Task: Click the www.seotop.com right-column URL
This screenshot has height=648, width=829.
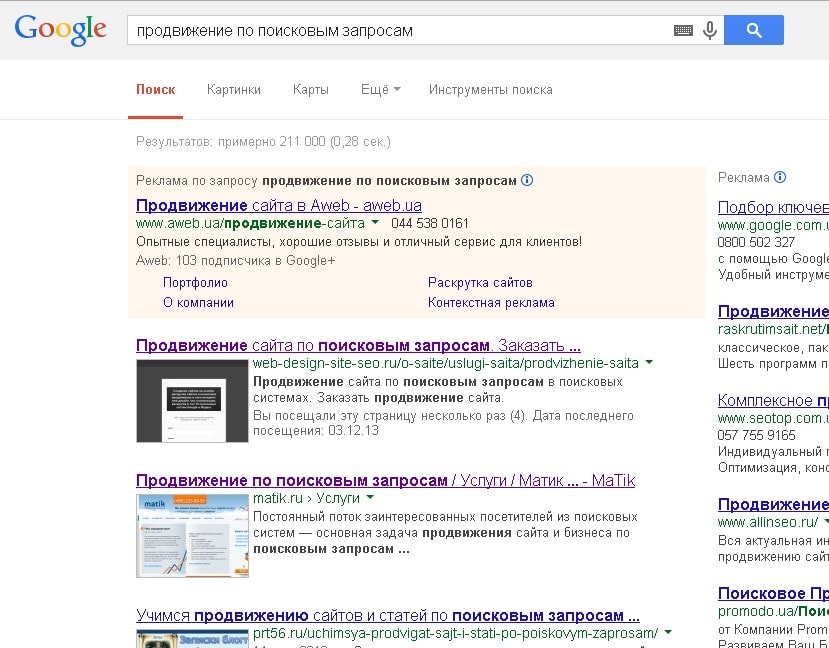Action: [x=773, y=418]
